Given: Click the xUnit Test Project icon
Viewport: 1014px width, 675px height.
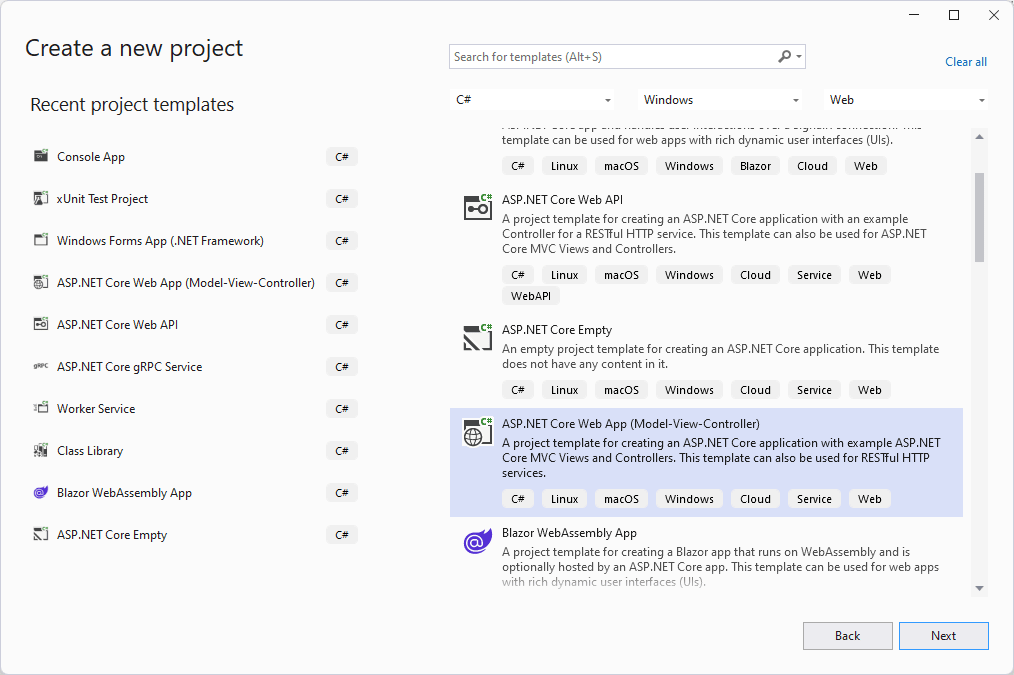Looking at the screenshot, I should (x=41, y=198).
